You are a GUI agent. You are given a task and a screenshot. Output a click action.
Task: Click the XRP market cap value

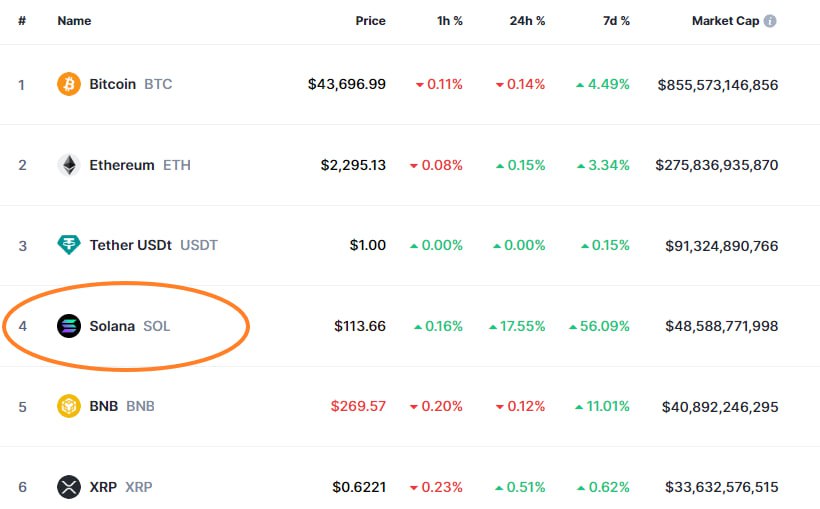[x=721, y=487]
